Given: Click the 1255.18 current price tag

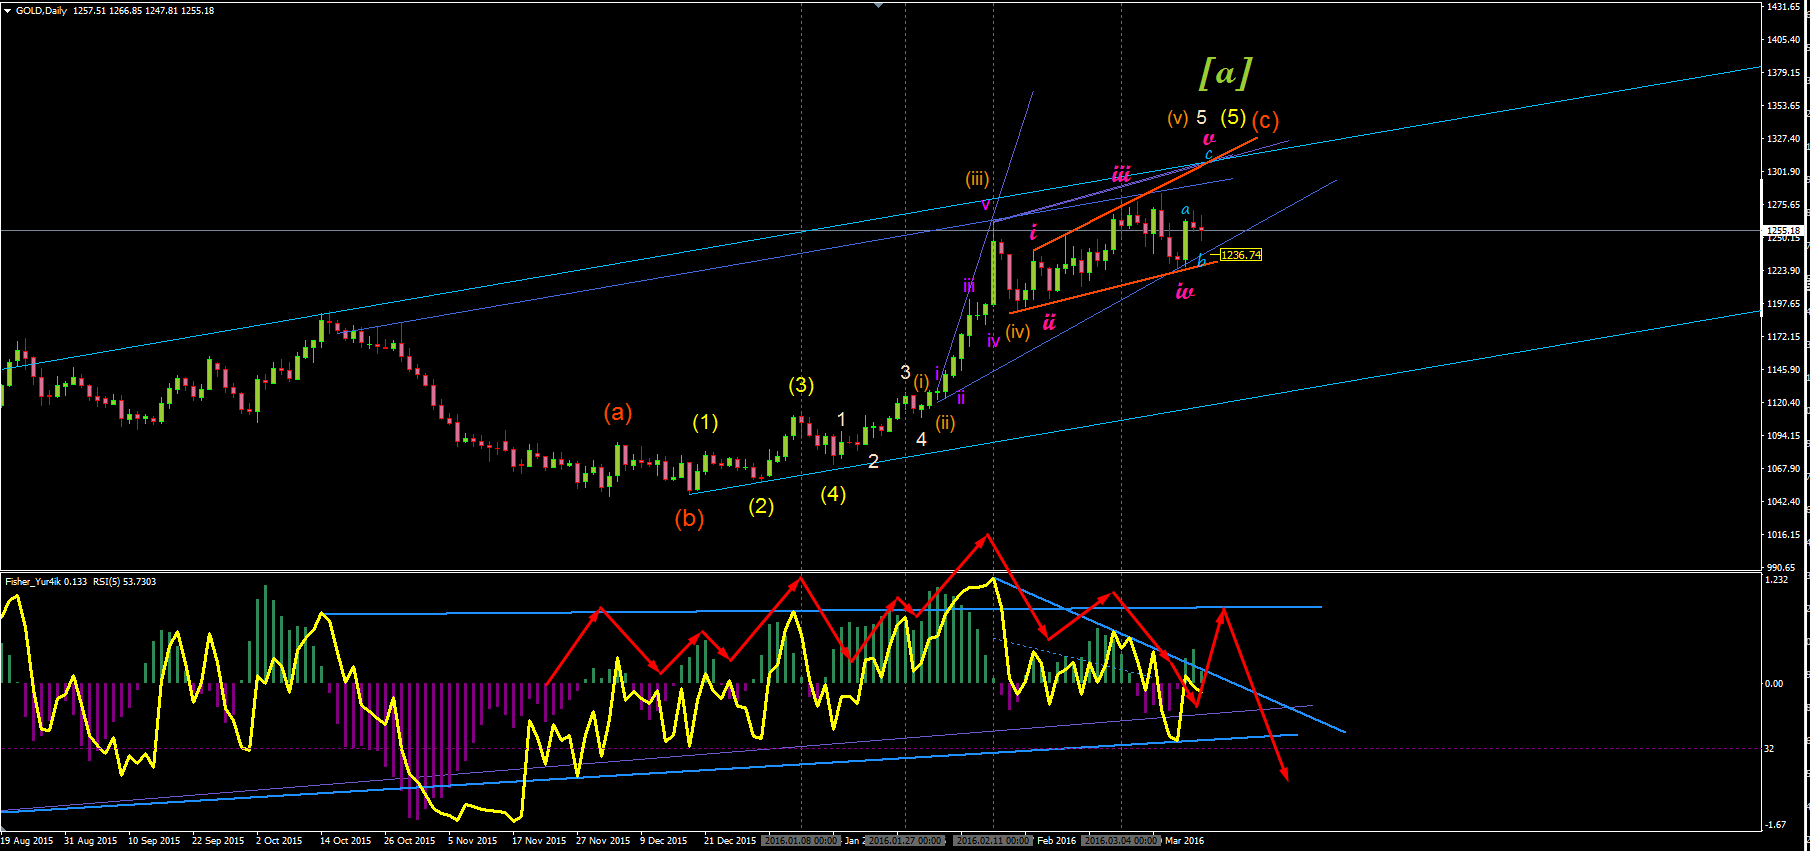Looking at the screenshot, I should click(x=1784, y=231).
